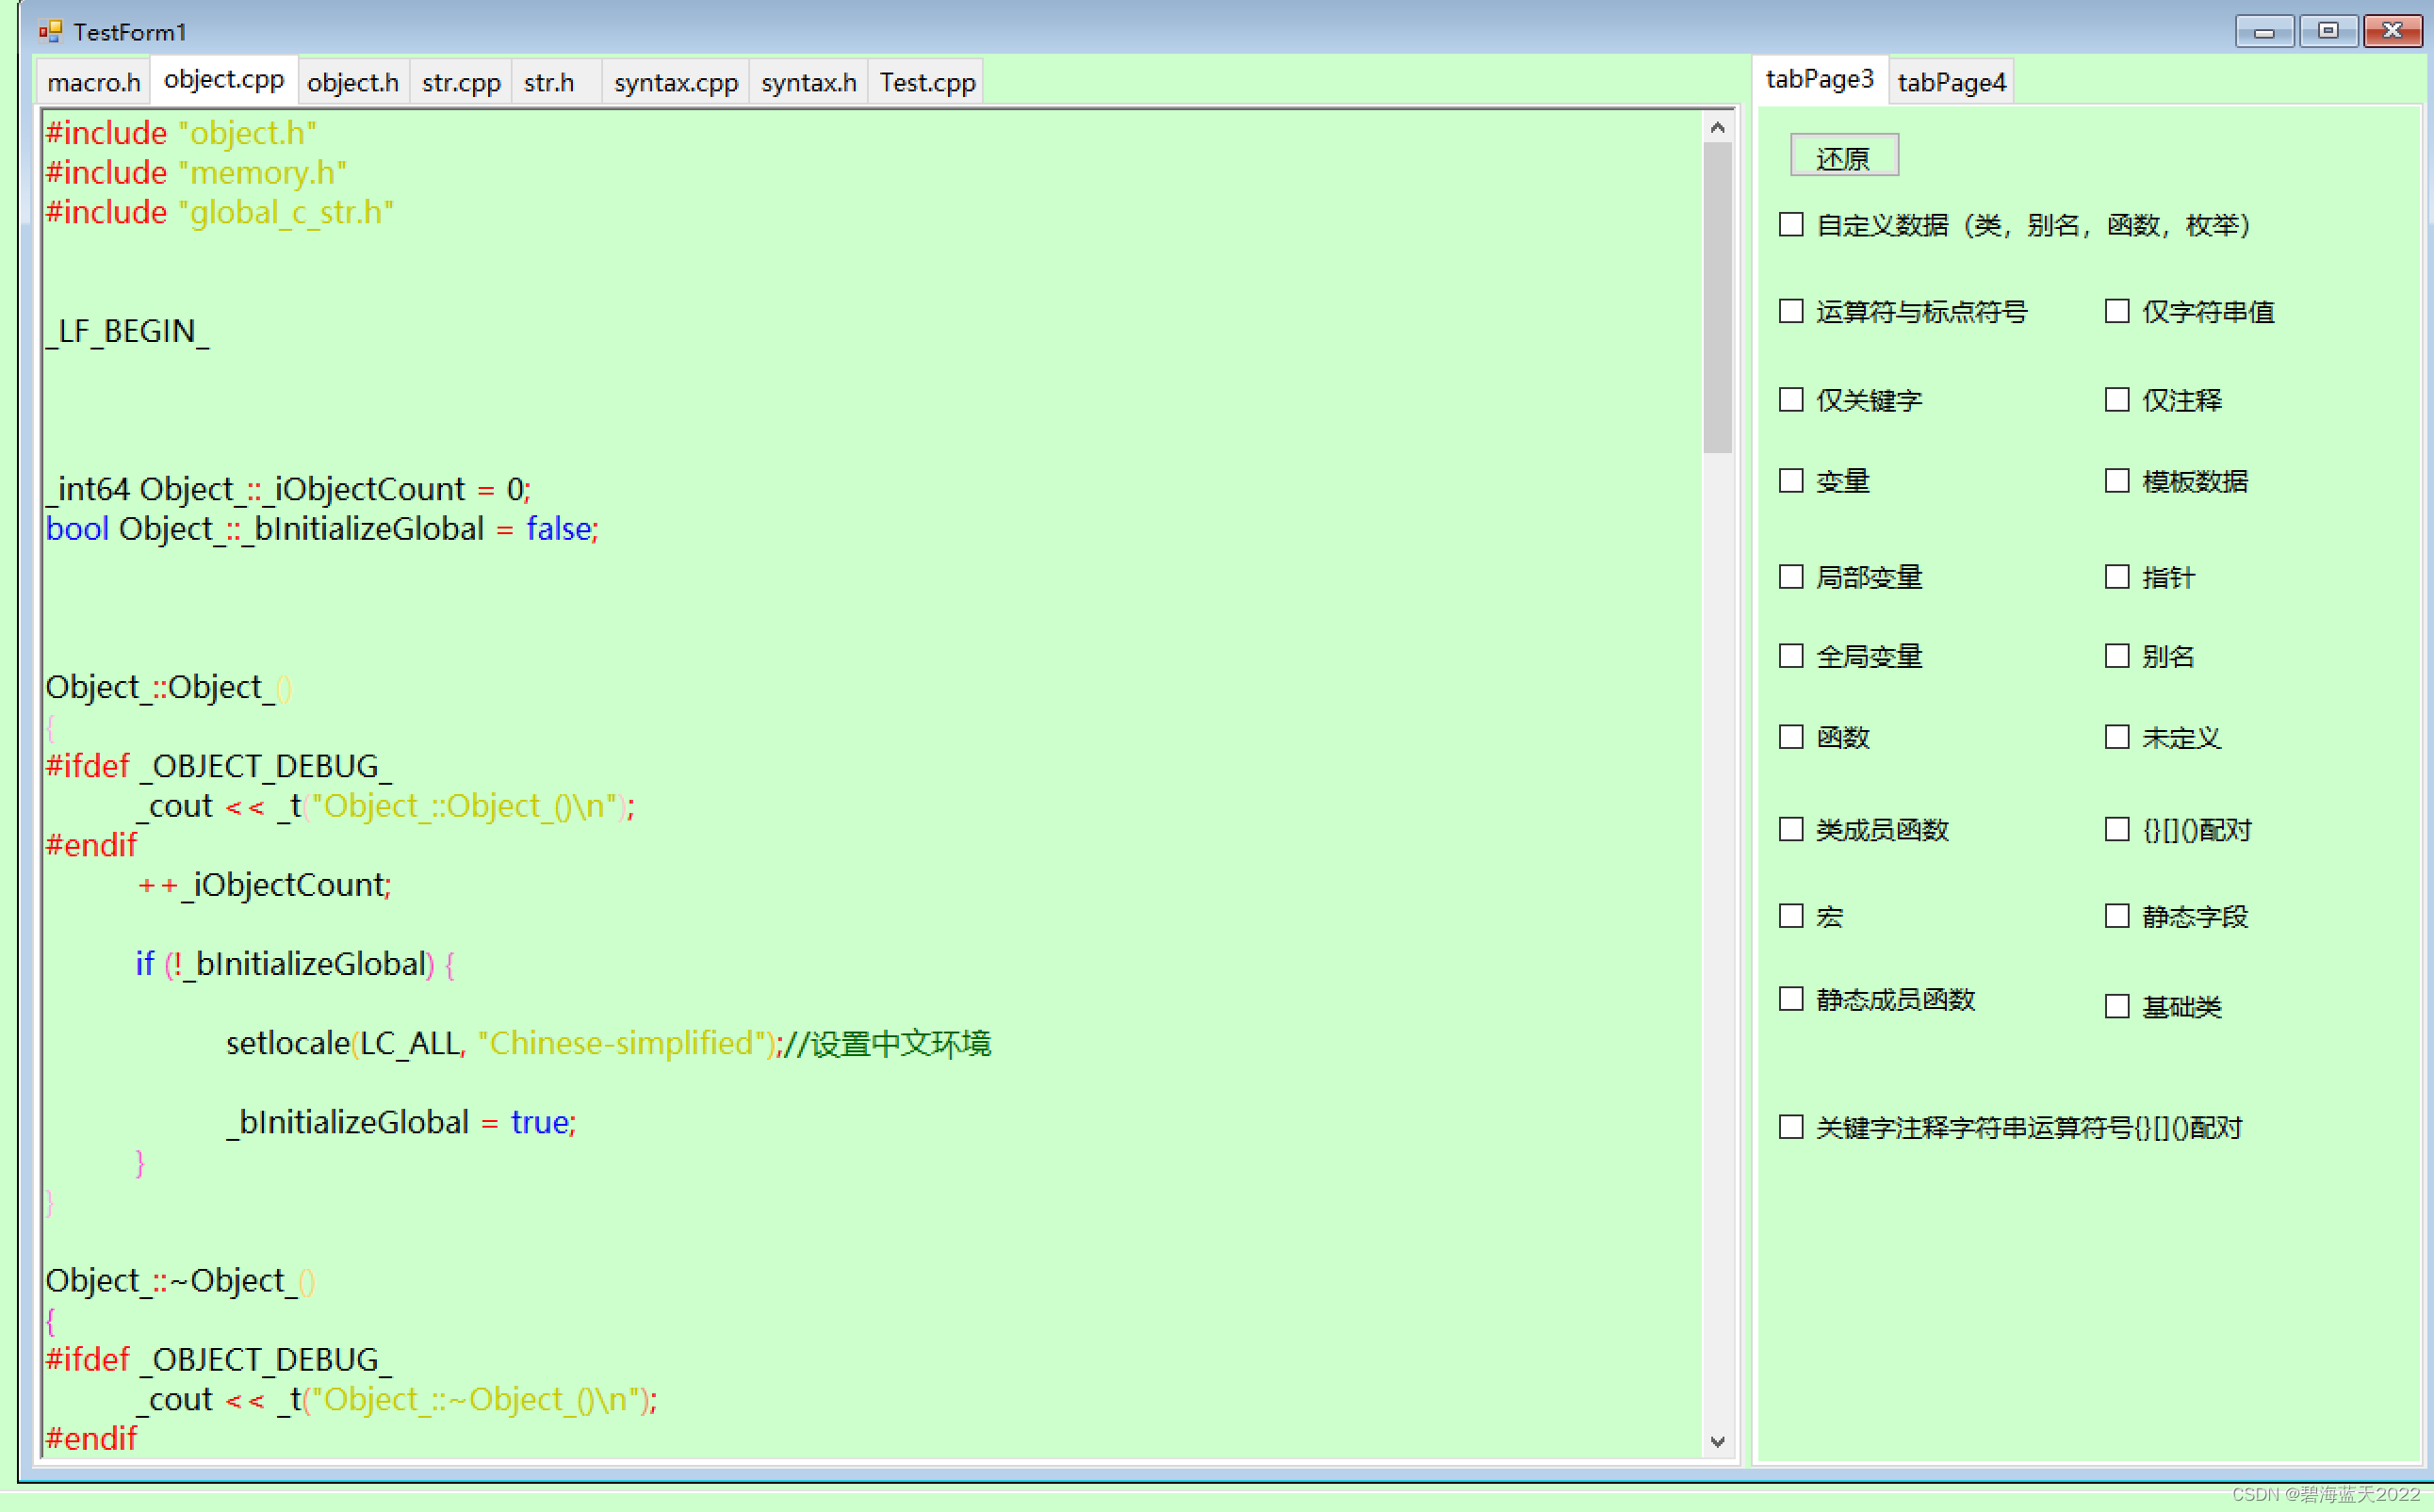The image size is (2434, 1512).
Task: Check the 仅注释 checkbox
Action: (2117, 400)
